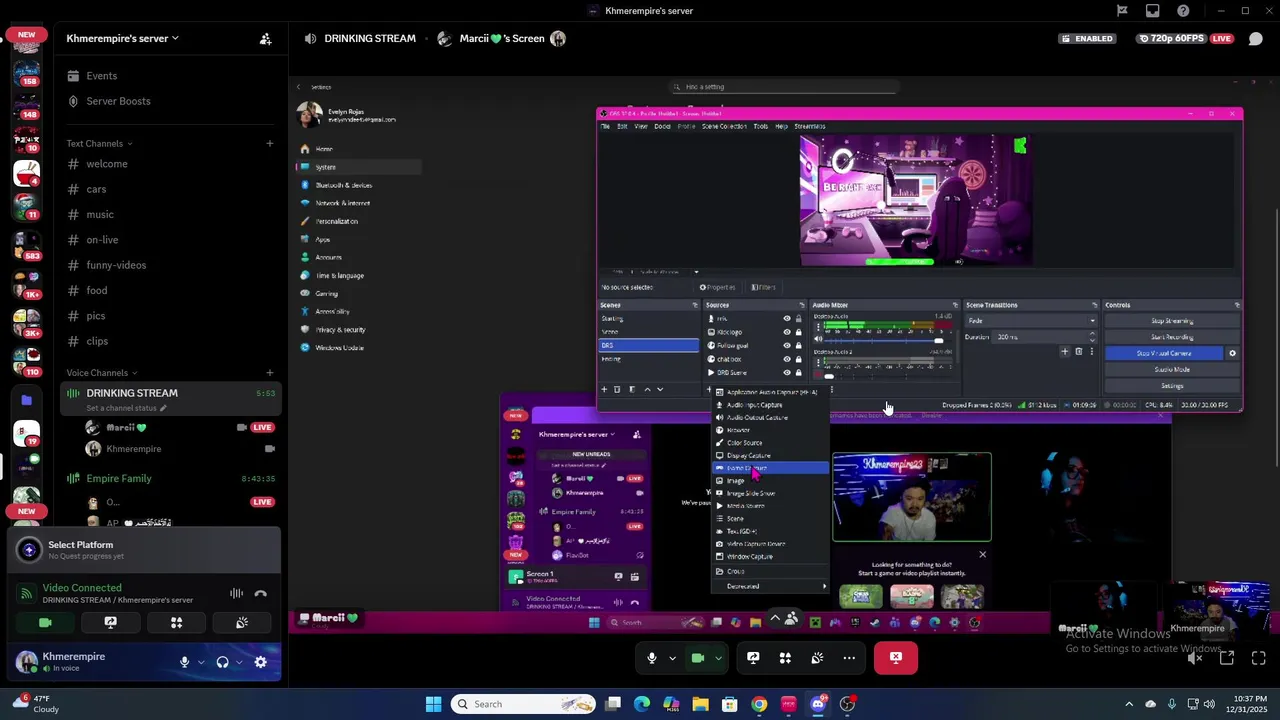Create a new voice channel

point(269,373)
